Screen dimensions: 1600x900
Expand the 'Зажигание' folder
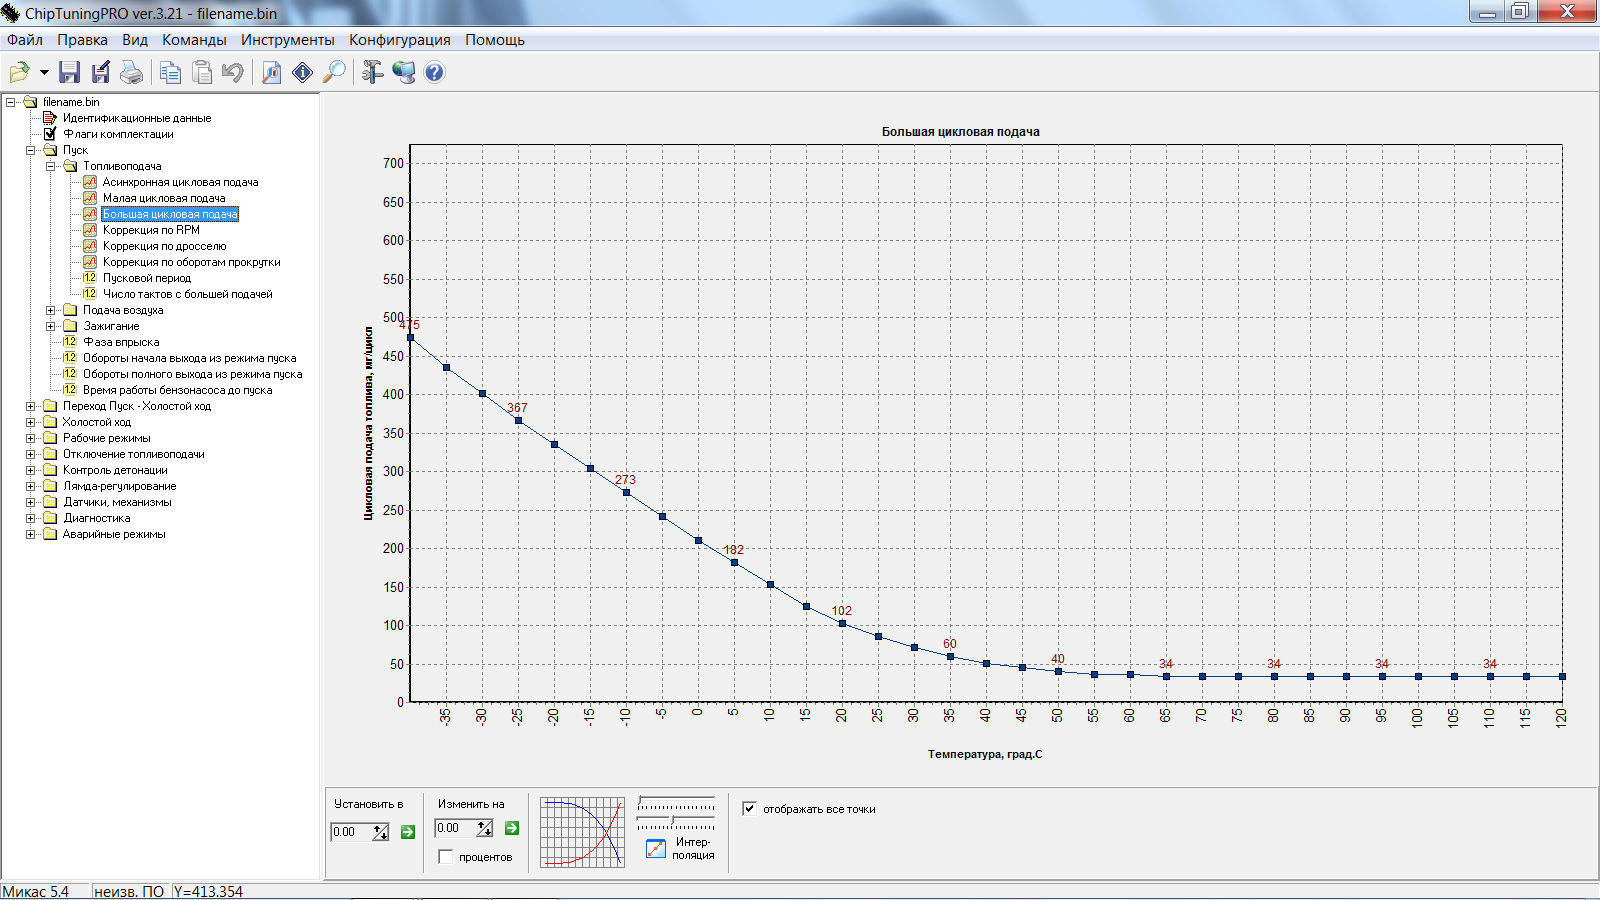click(x=51, y=326)
